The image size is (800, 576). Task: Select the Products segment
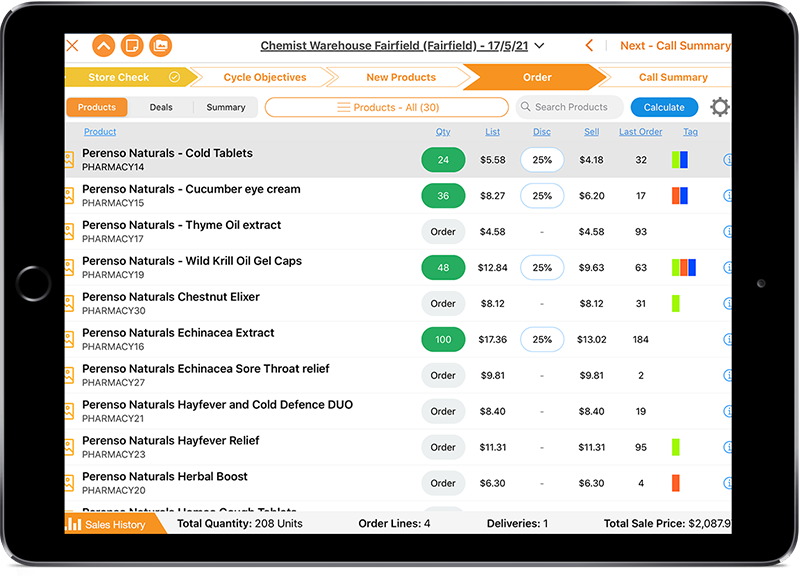pos(97,108)
